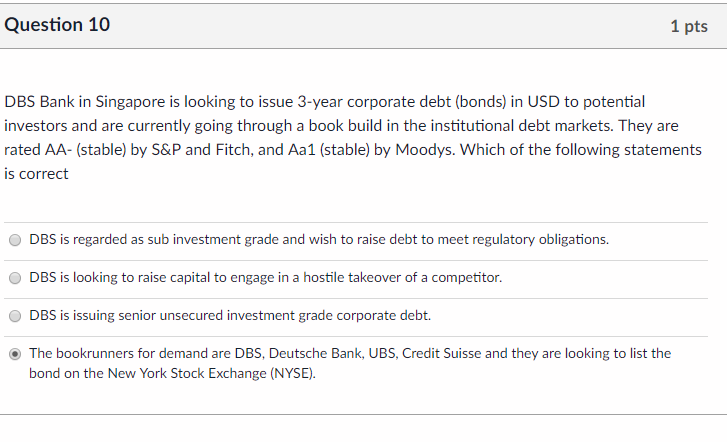Viewport: 727px width, 442px height.
Task: Click the line 'bond on the New York Stock Exchange (NYSE)'
Action: [172, 373]
